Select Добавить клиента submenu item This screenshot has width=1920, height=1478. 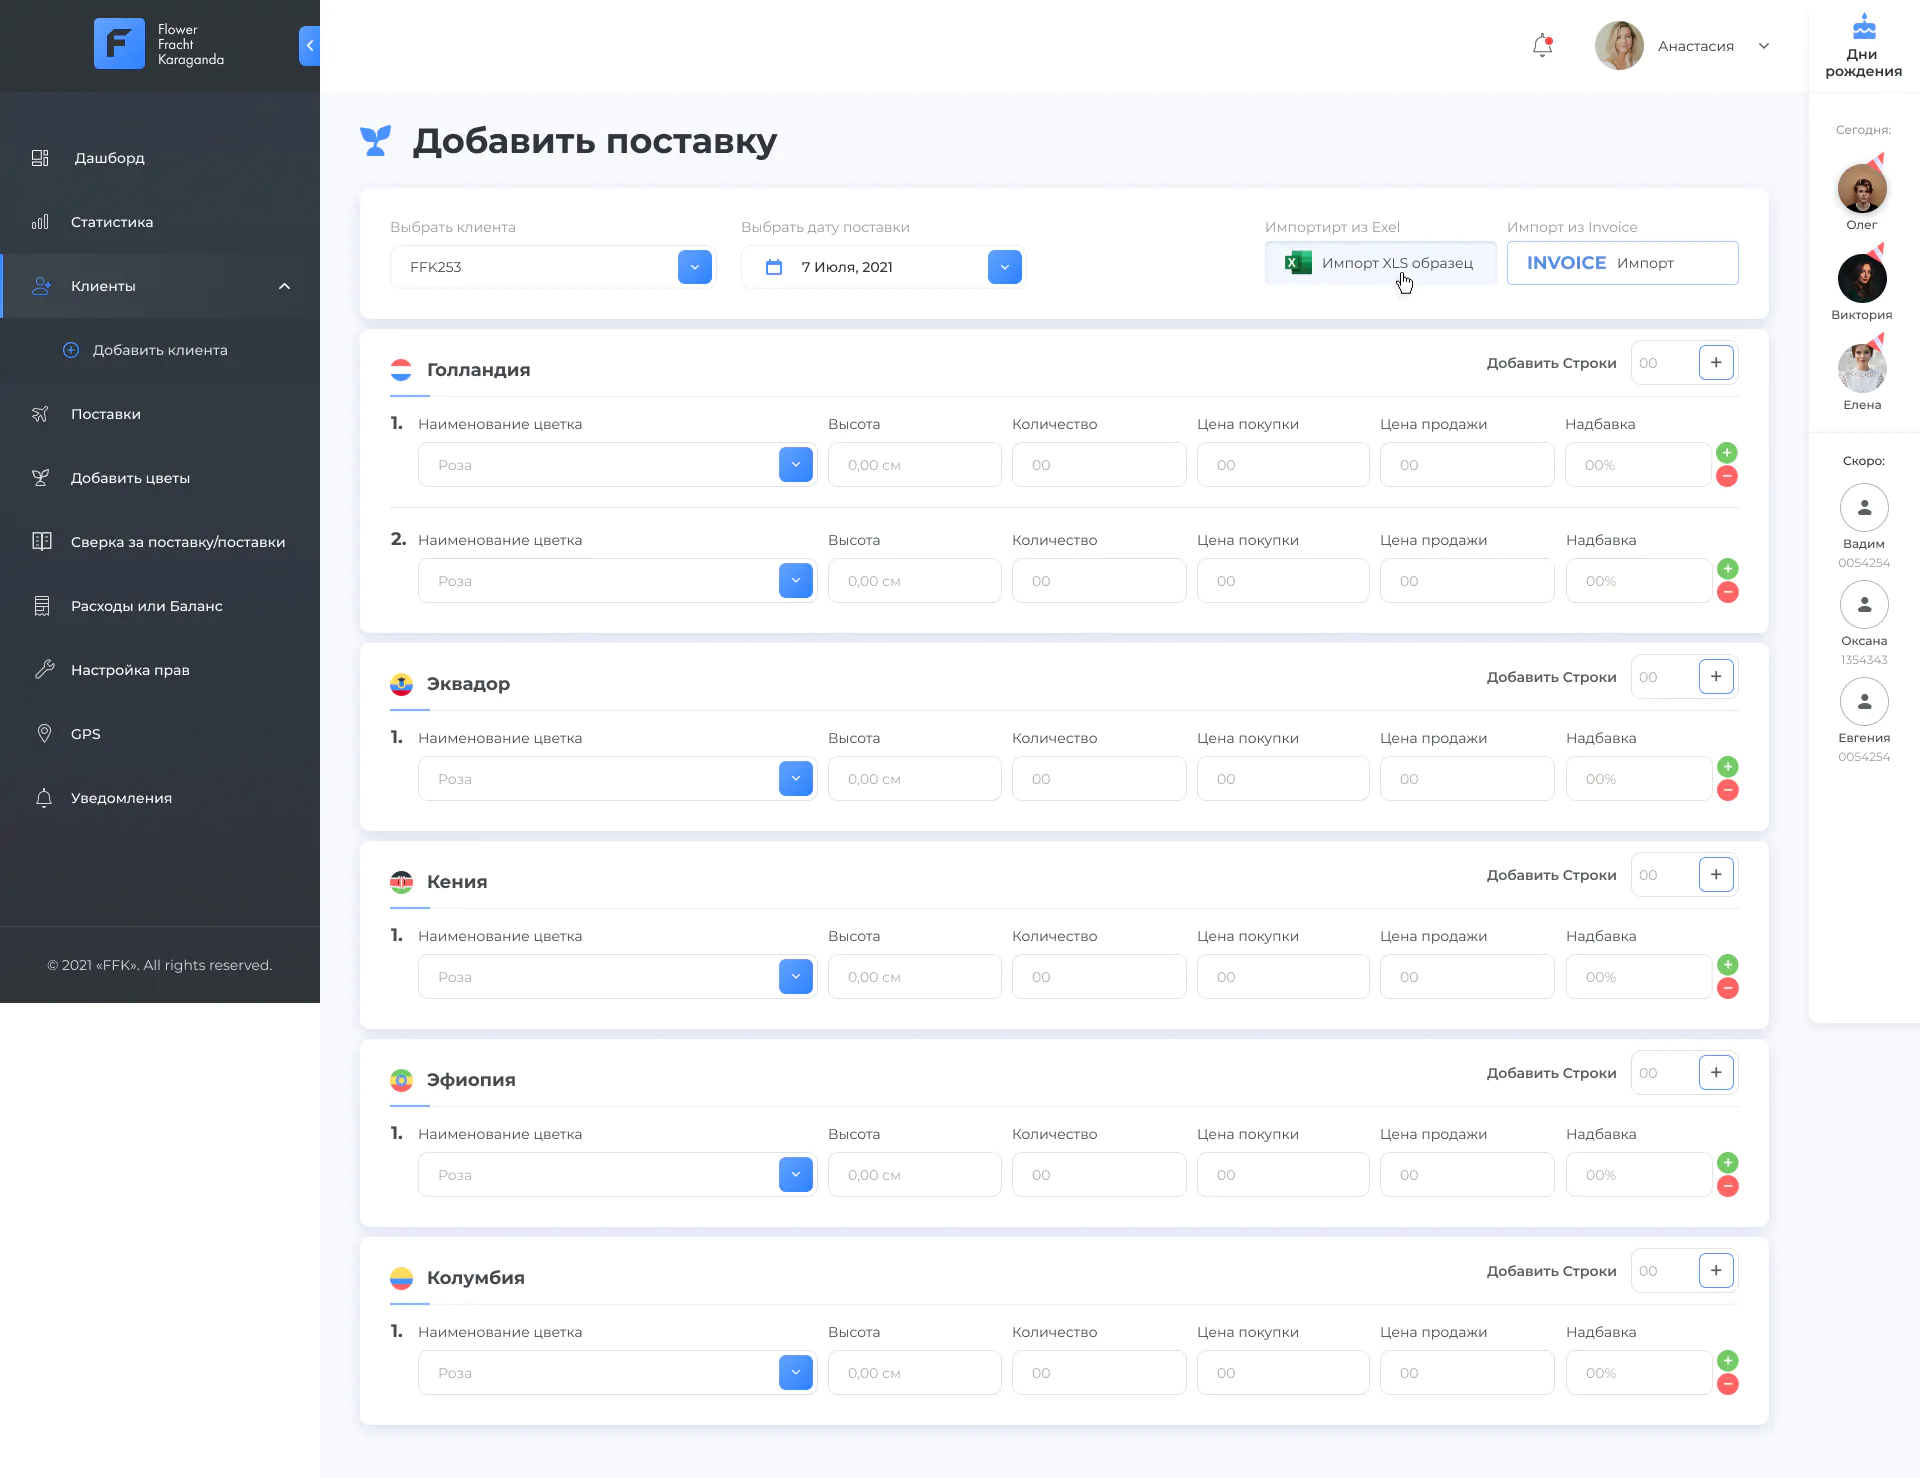160,350
